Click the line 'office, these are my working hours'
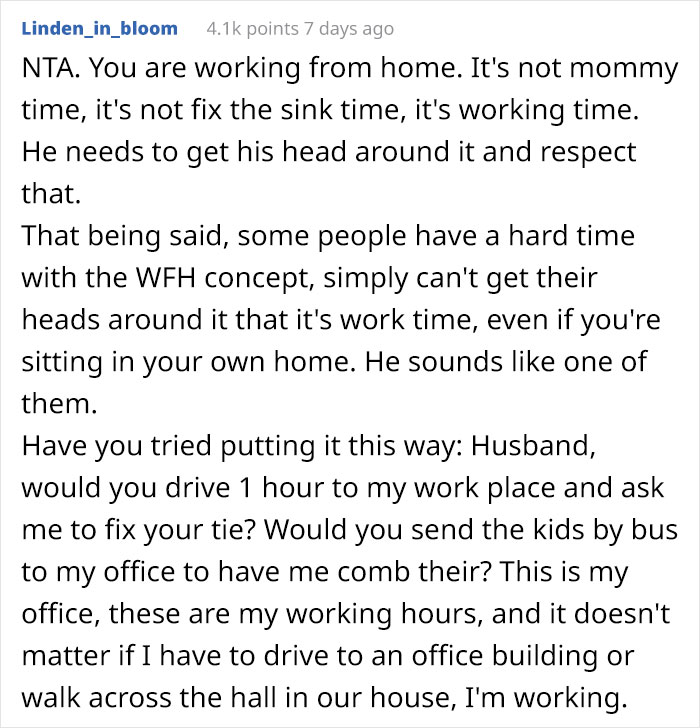700x728 pixels. 346,614
